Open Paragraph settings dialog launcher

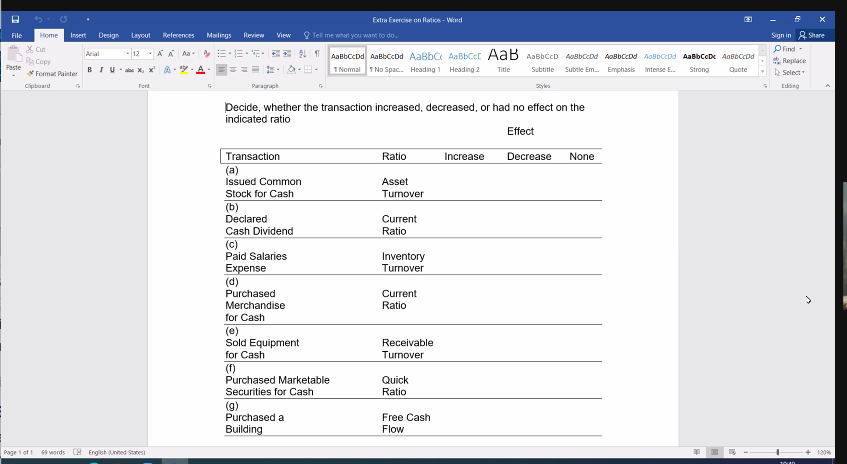click(321, 86)
